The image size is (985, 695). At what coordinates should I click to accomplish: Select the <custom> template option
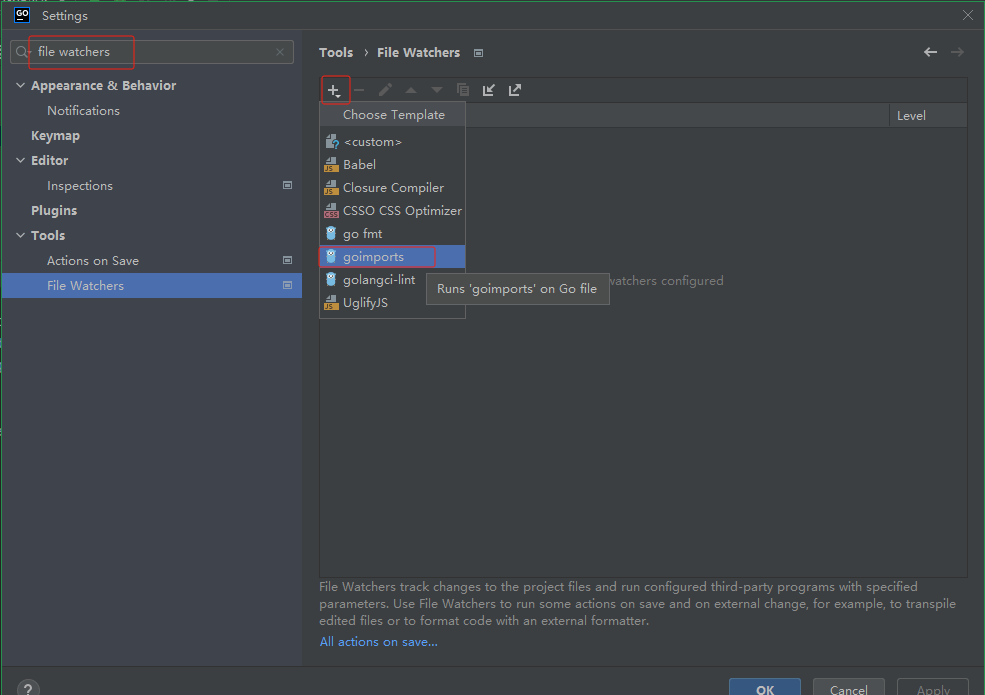[372, 142]
